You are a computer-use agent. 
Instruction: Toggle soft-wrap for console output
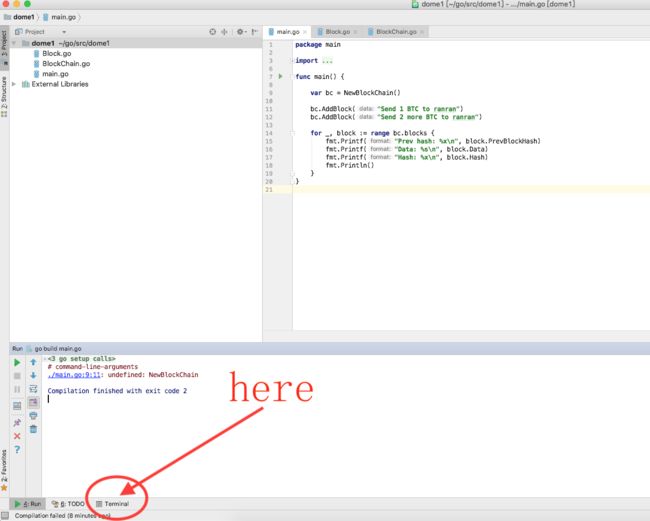tap(33, 389)
